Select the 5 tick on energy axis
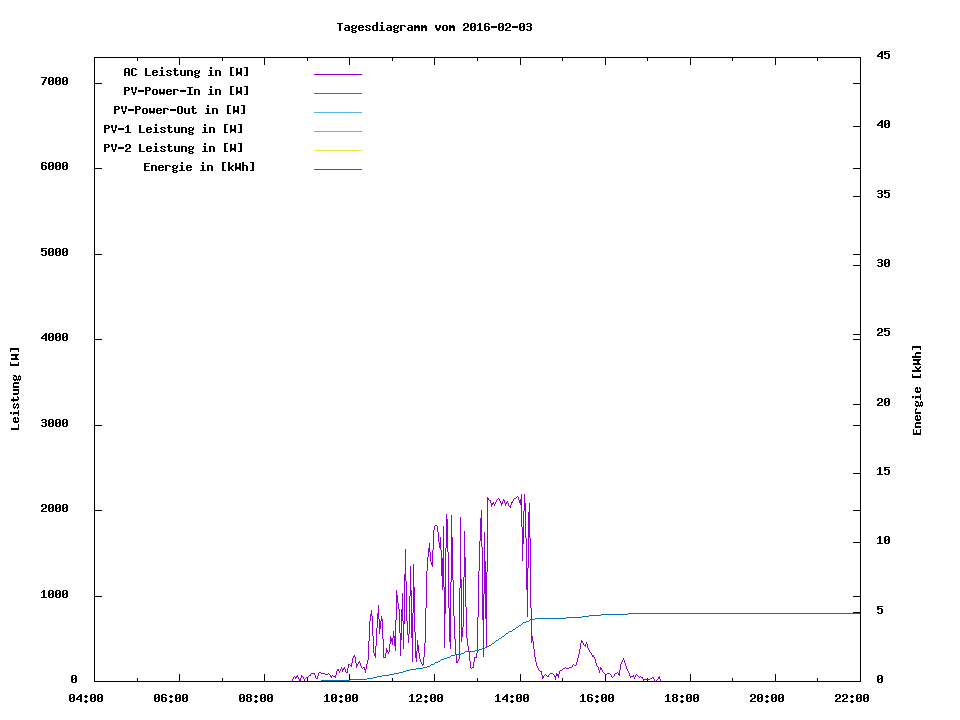This screenshot has width=960, height=720. pyautogui.click(x=879, y=610)
